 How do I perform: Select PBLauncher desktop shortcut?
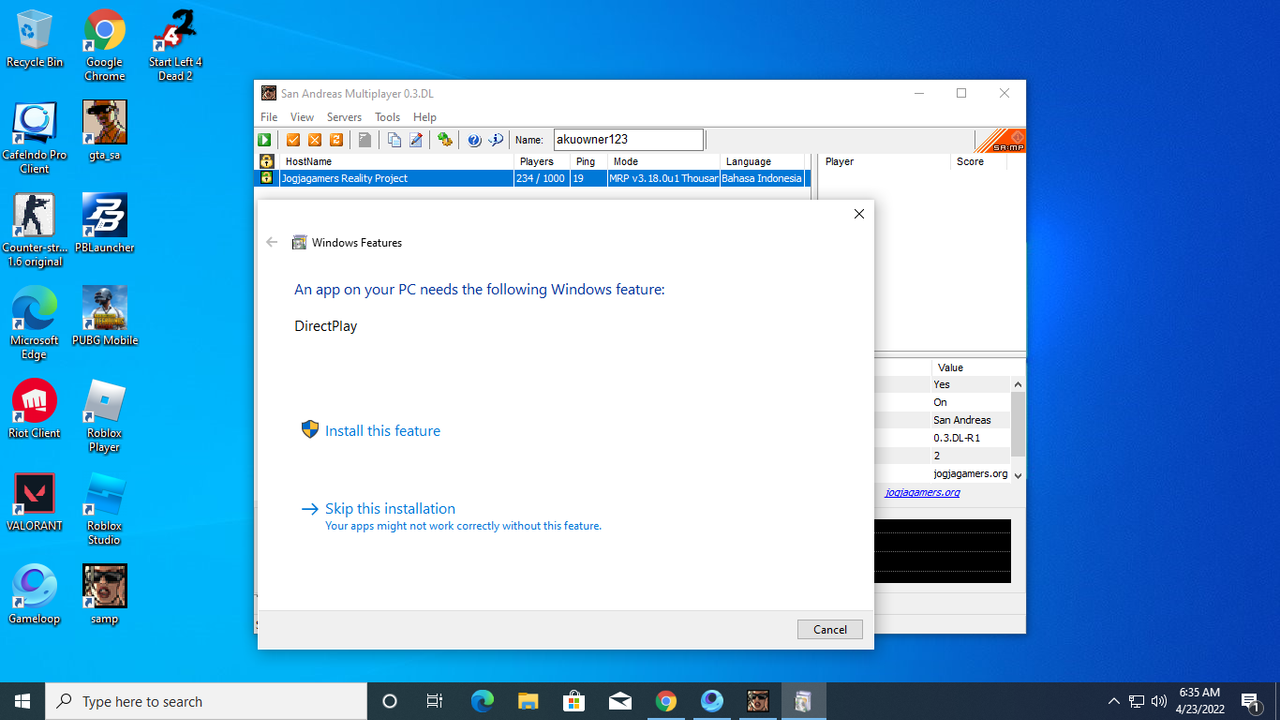[104, 224]
